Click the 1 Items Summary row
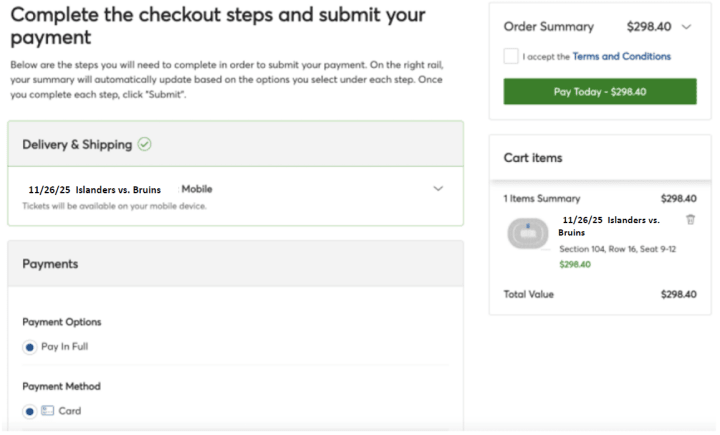 [600, 198]
